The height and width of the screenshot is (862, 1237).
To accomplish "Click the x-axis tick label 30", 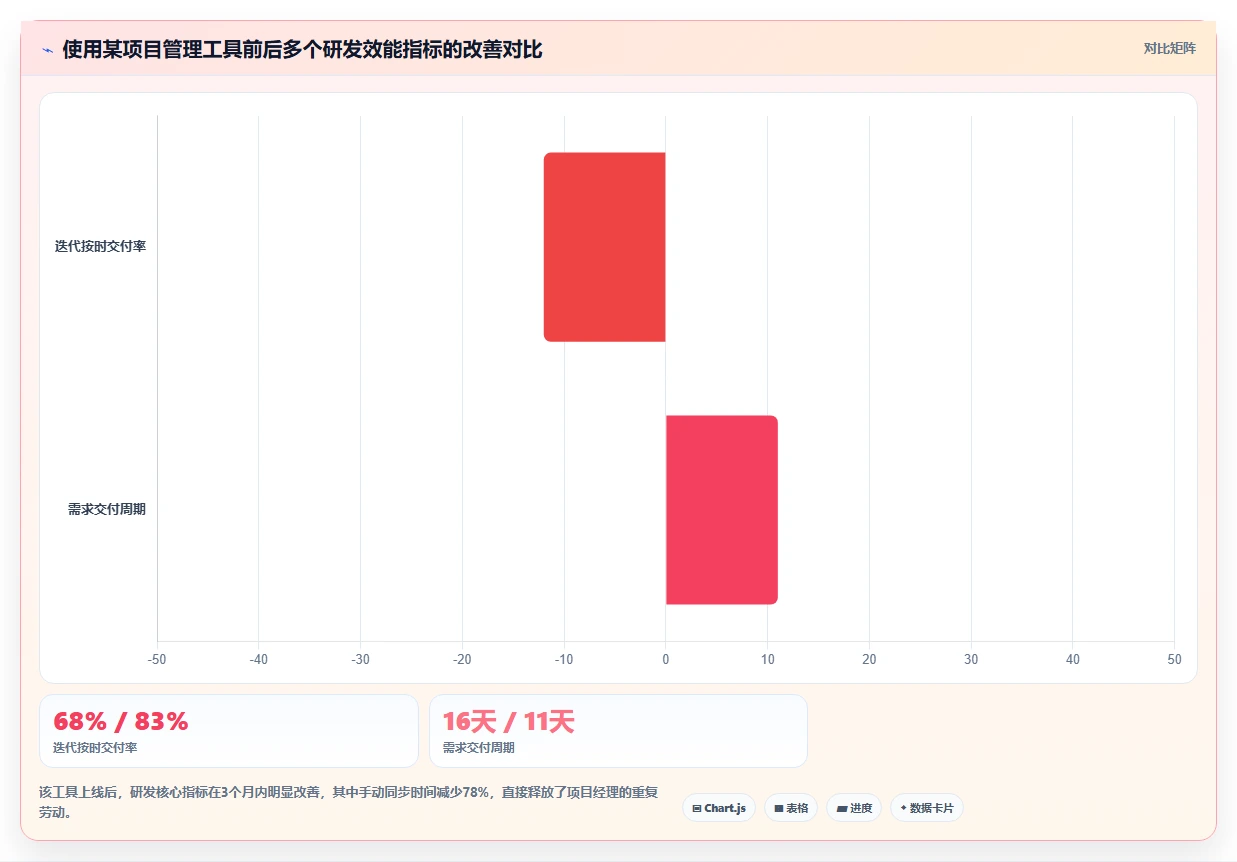I will point(971,660).
